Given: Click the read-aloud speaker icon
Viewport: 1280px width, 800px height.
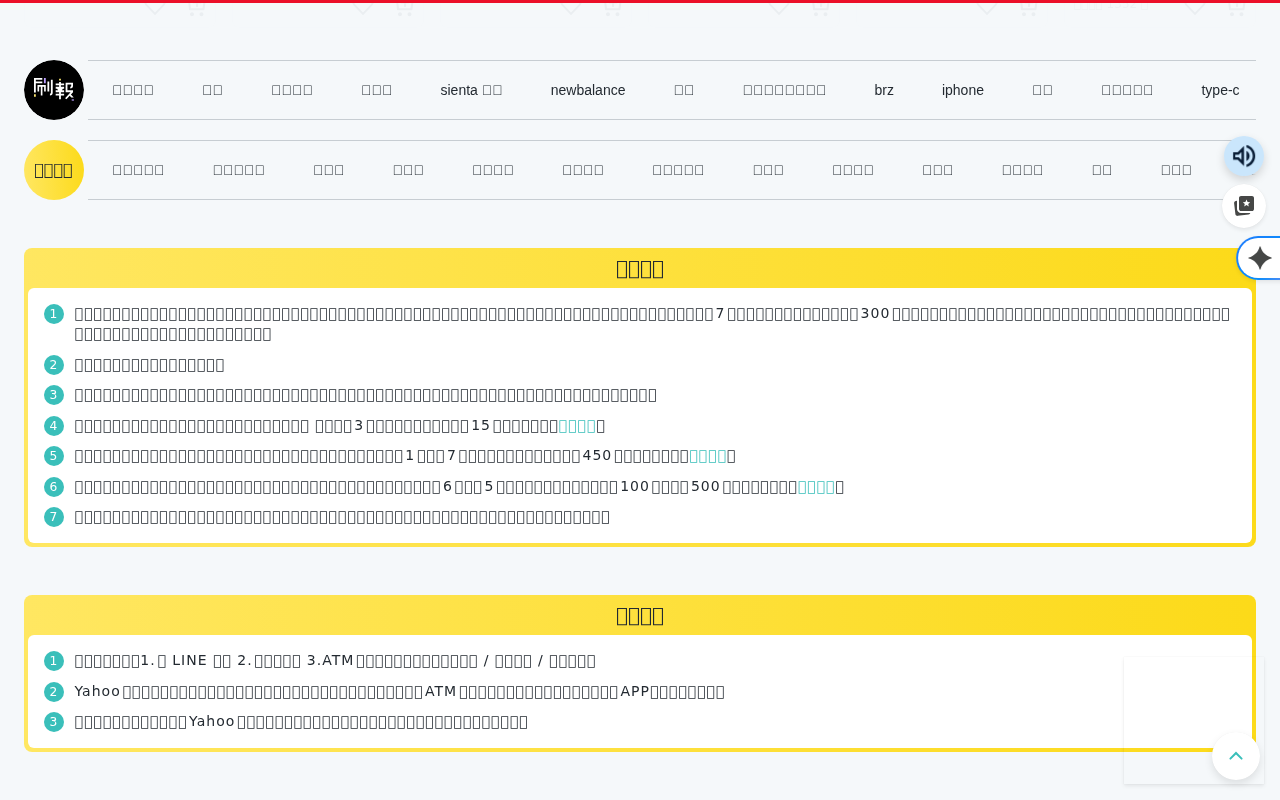Looking at the screenshot, I should 1244,156.
